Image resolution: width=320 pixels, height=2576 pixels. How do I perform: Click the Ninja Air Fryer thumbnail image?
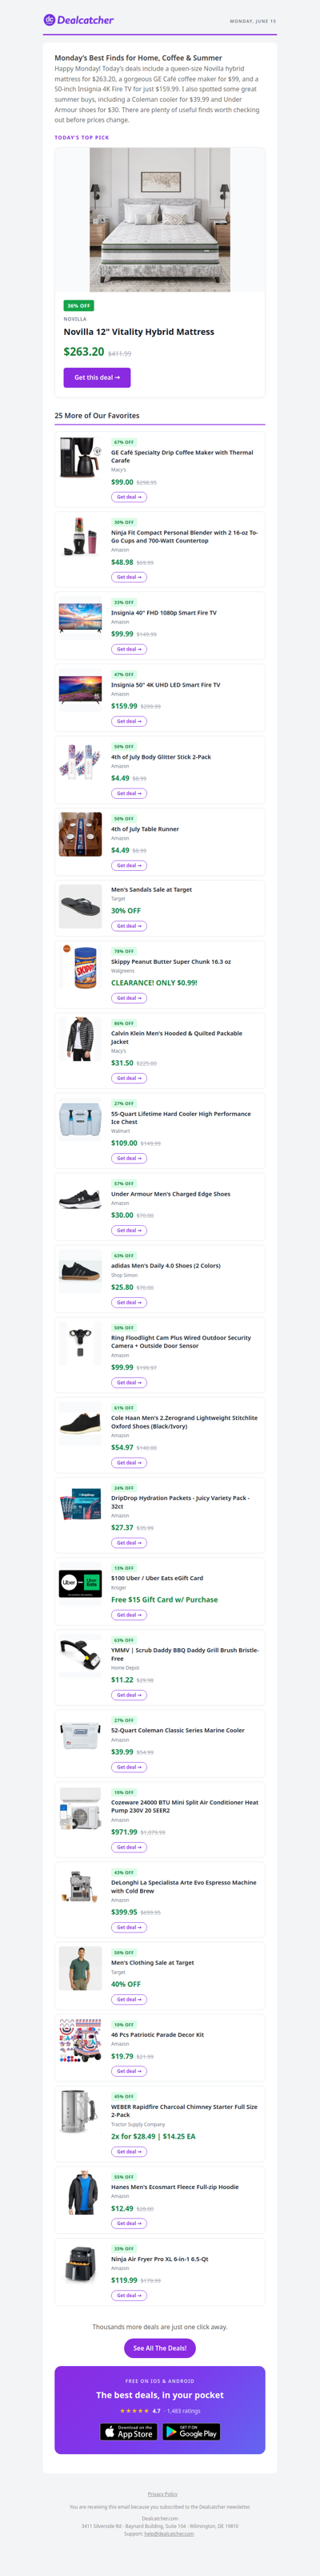80,2264
